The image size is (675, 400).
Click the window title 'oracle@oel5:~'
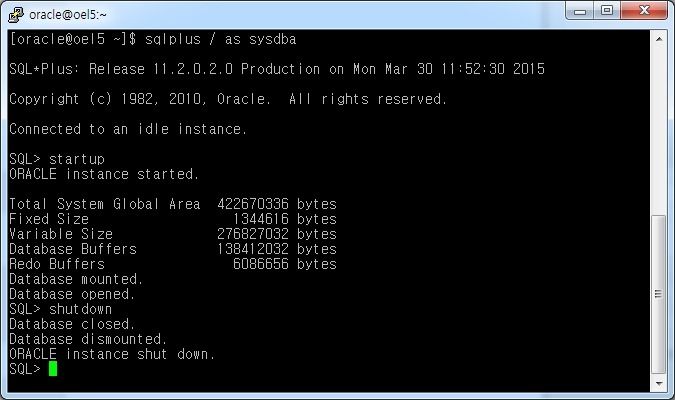tap(68, 15)
